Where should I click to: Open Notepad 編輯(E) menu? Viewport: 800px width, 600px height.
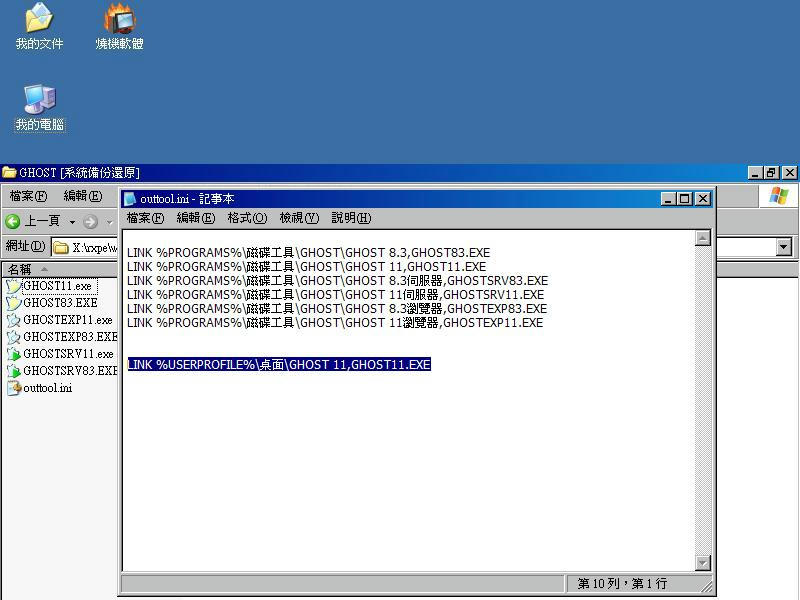click(195, 218)
